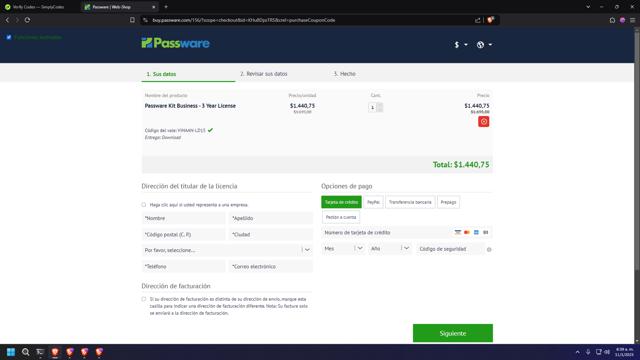Image resolution: width=640 pixels, height=360 pixels.
Task: Remove the product with the red delete icon
Action: [x=484, y=121]
